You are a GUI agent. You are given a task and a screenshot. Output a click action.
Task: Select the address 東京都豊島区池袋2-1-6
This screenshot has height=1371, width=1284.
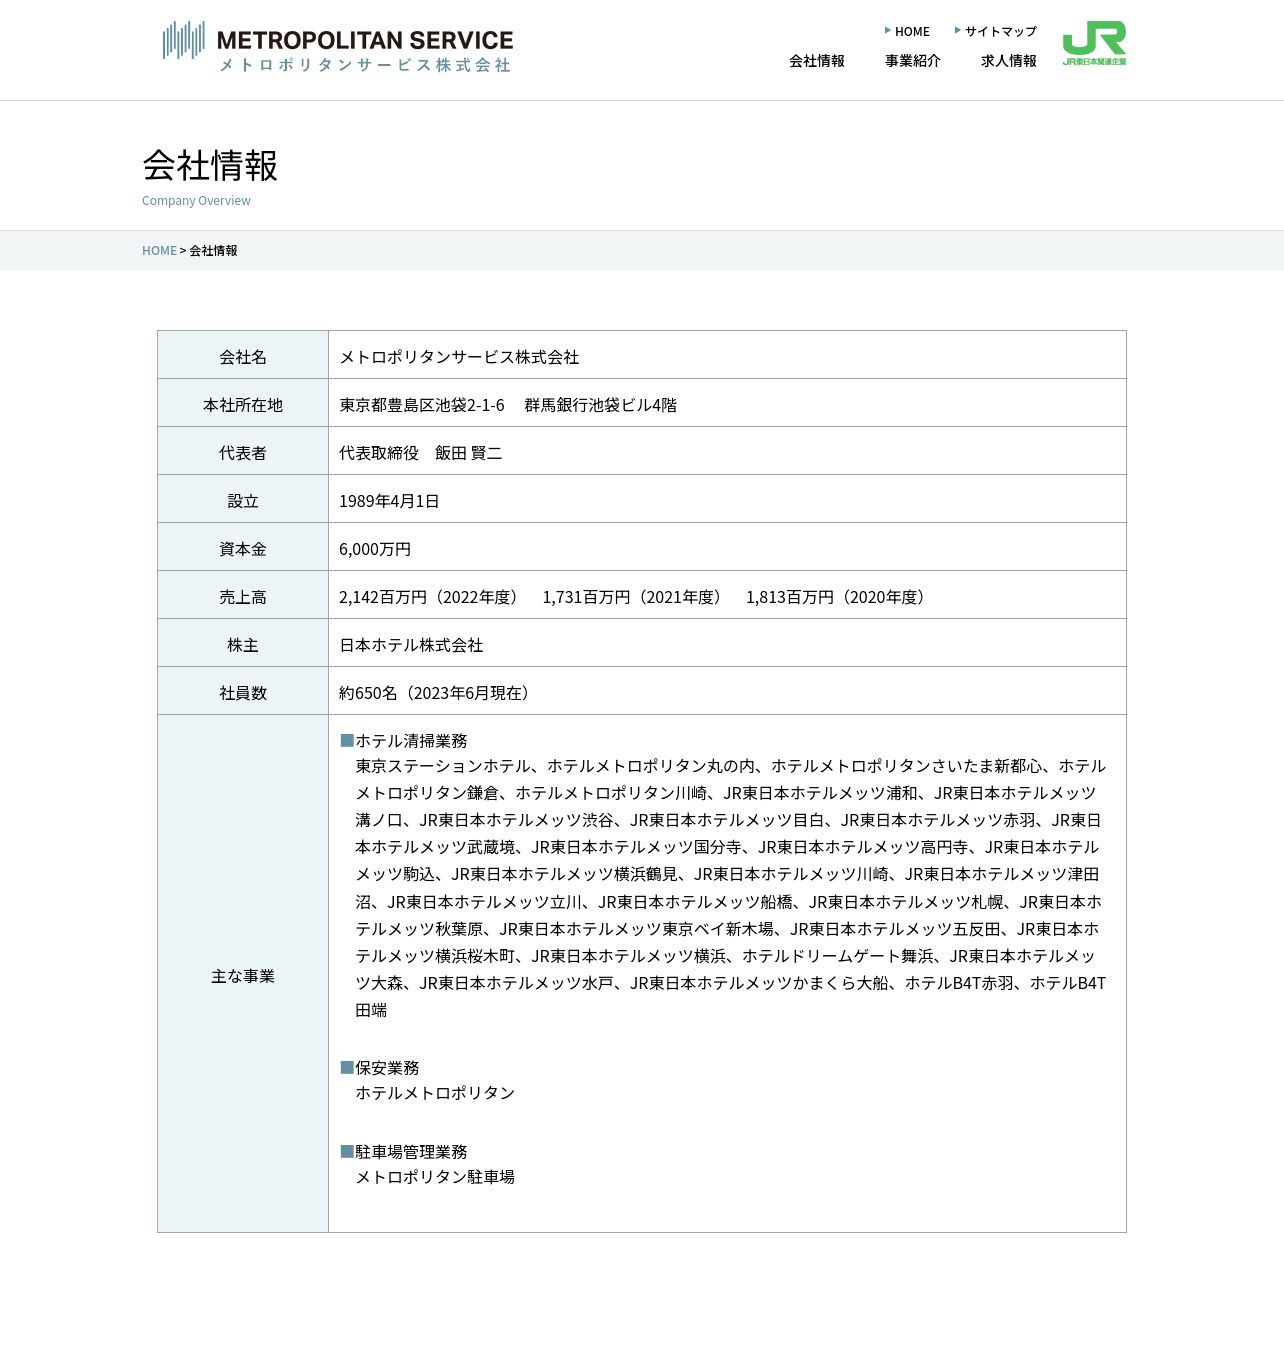pos(422,405)
